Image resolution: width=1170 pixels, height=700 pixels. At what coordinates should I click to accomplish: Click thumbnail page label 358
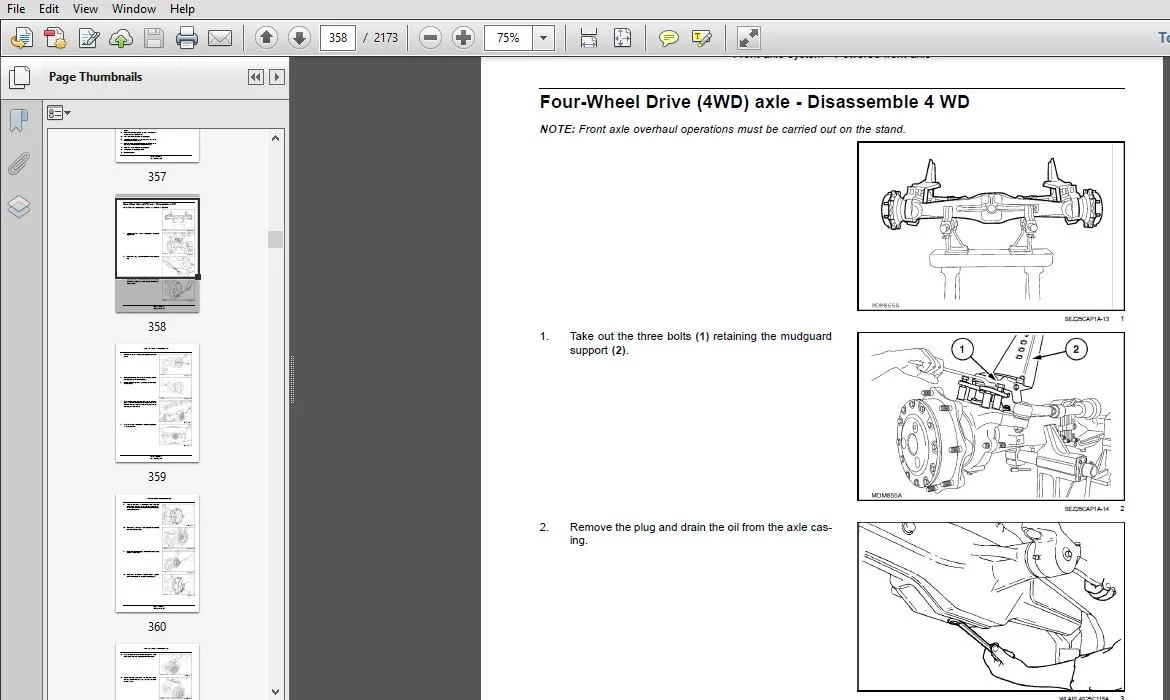coord(157,327)
